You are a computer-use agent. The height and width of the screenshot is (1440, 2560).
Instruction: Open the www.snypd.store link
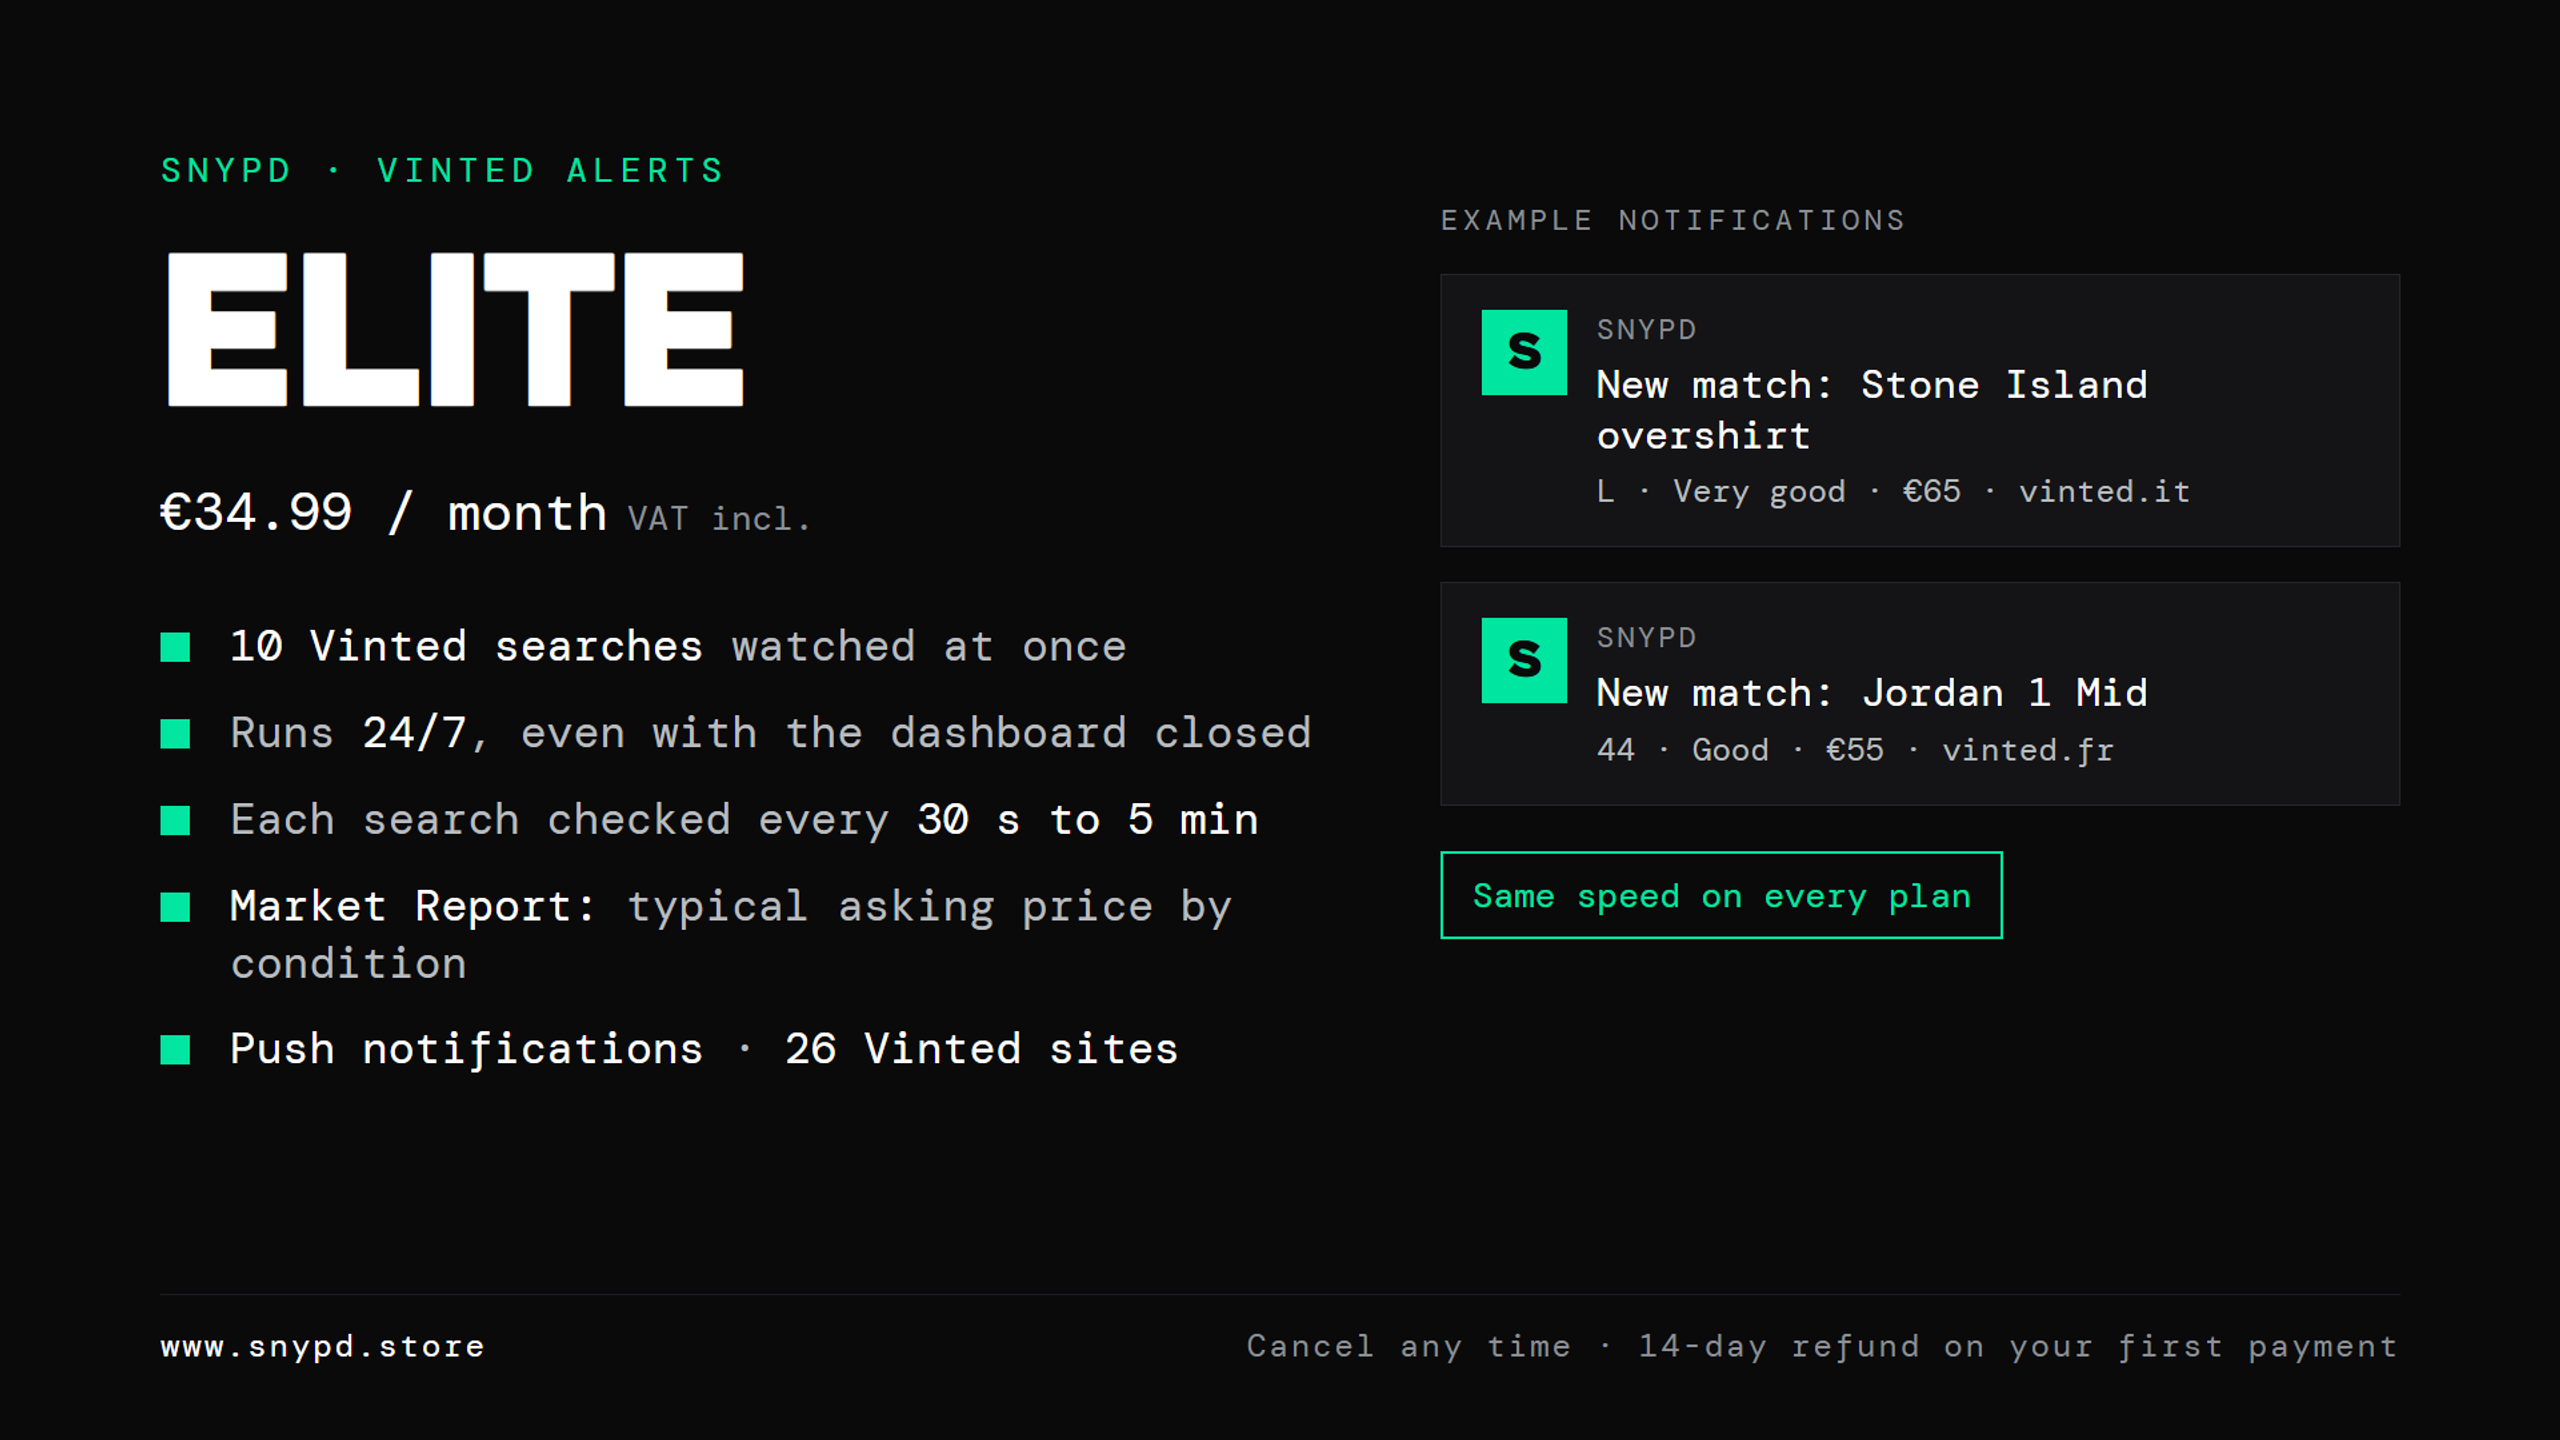pyautogui.click(x=322, y=1346)
